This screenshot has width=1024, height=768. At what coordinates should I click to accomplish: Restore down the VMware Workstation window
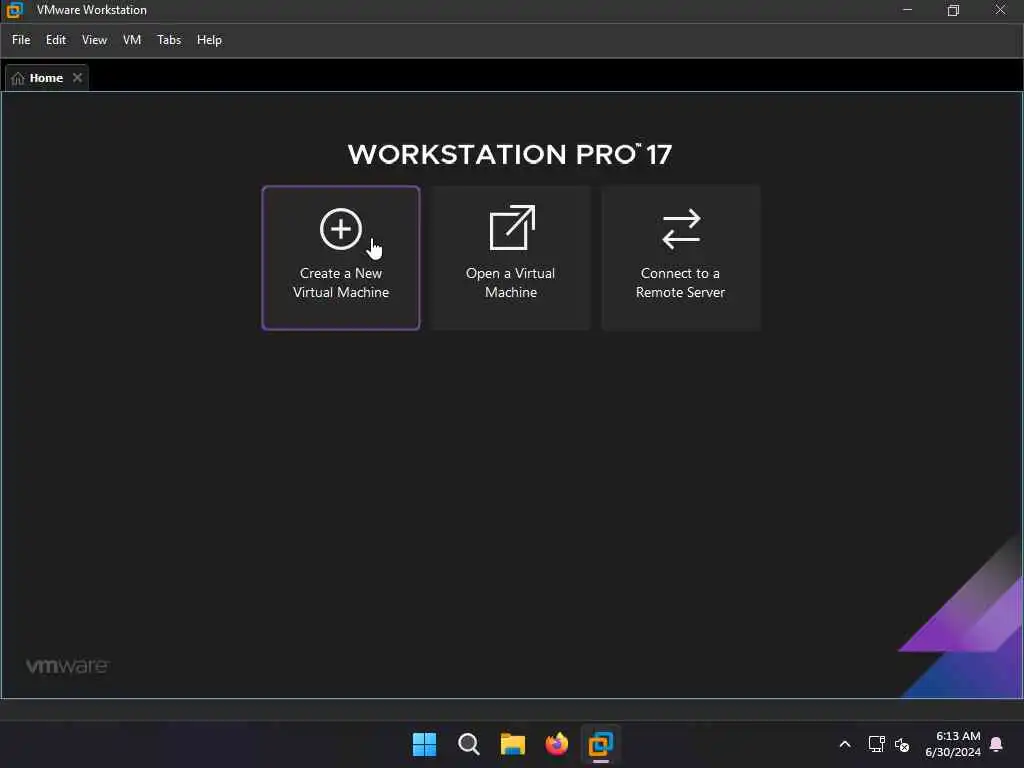tap(953, 10)
